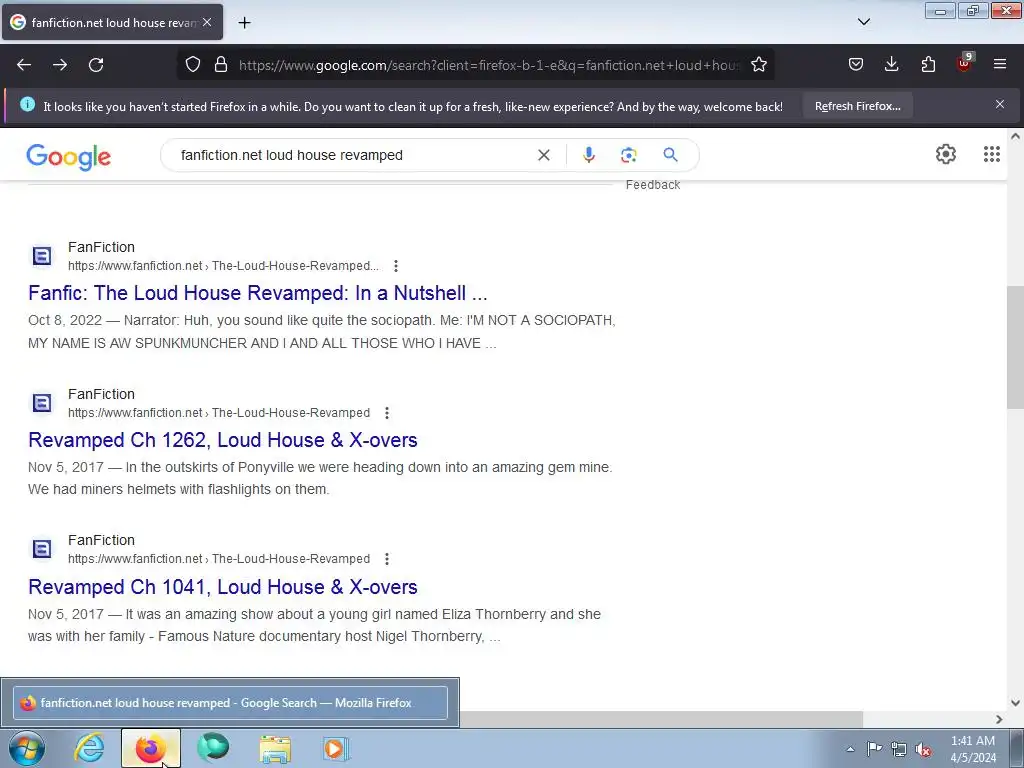
Task: Click FanFiction favicon of Ch 1262 result
Action: pyautogui.click(x=42, y=403)
